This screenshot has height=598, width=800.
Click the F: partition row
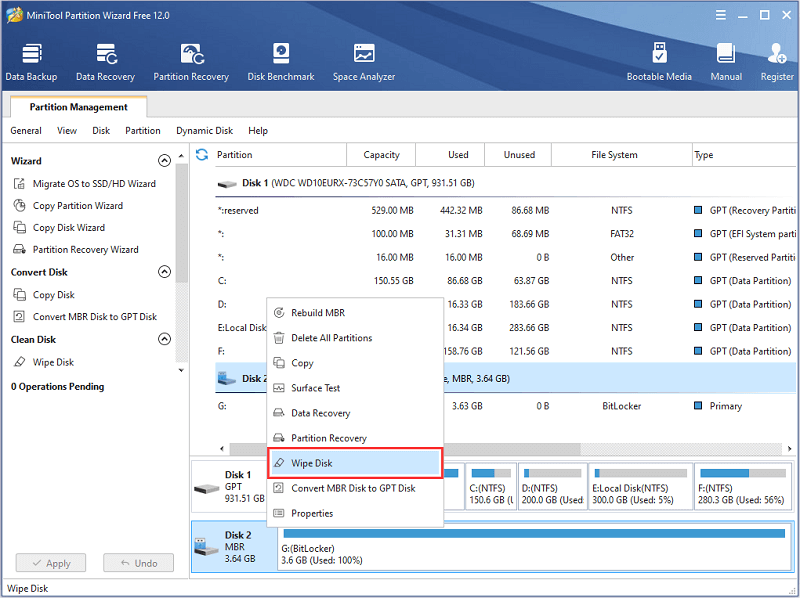pyautogui.click(x=505, y=351)
